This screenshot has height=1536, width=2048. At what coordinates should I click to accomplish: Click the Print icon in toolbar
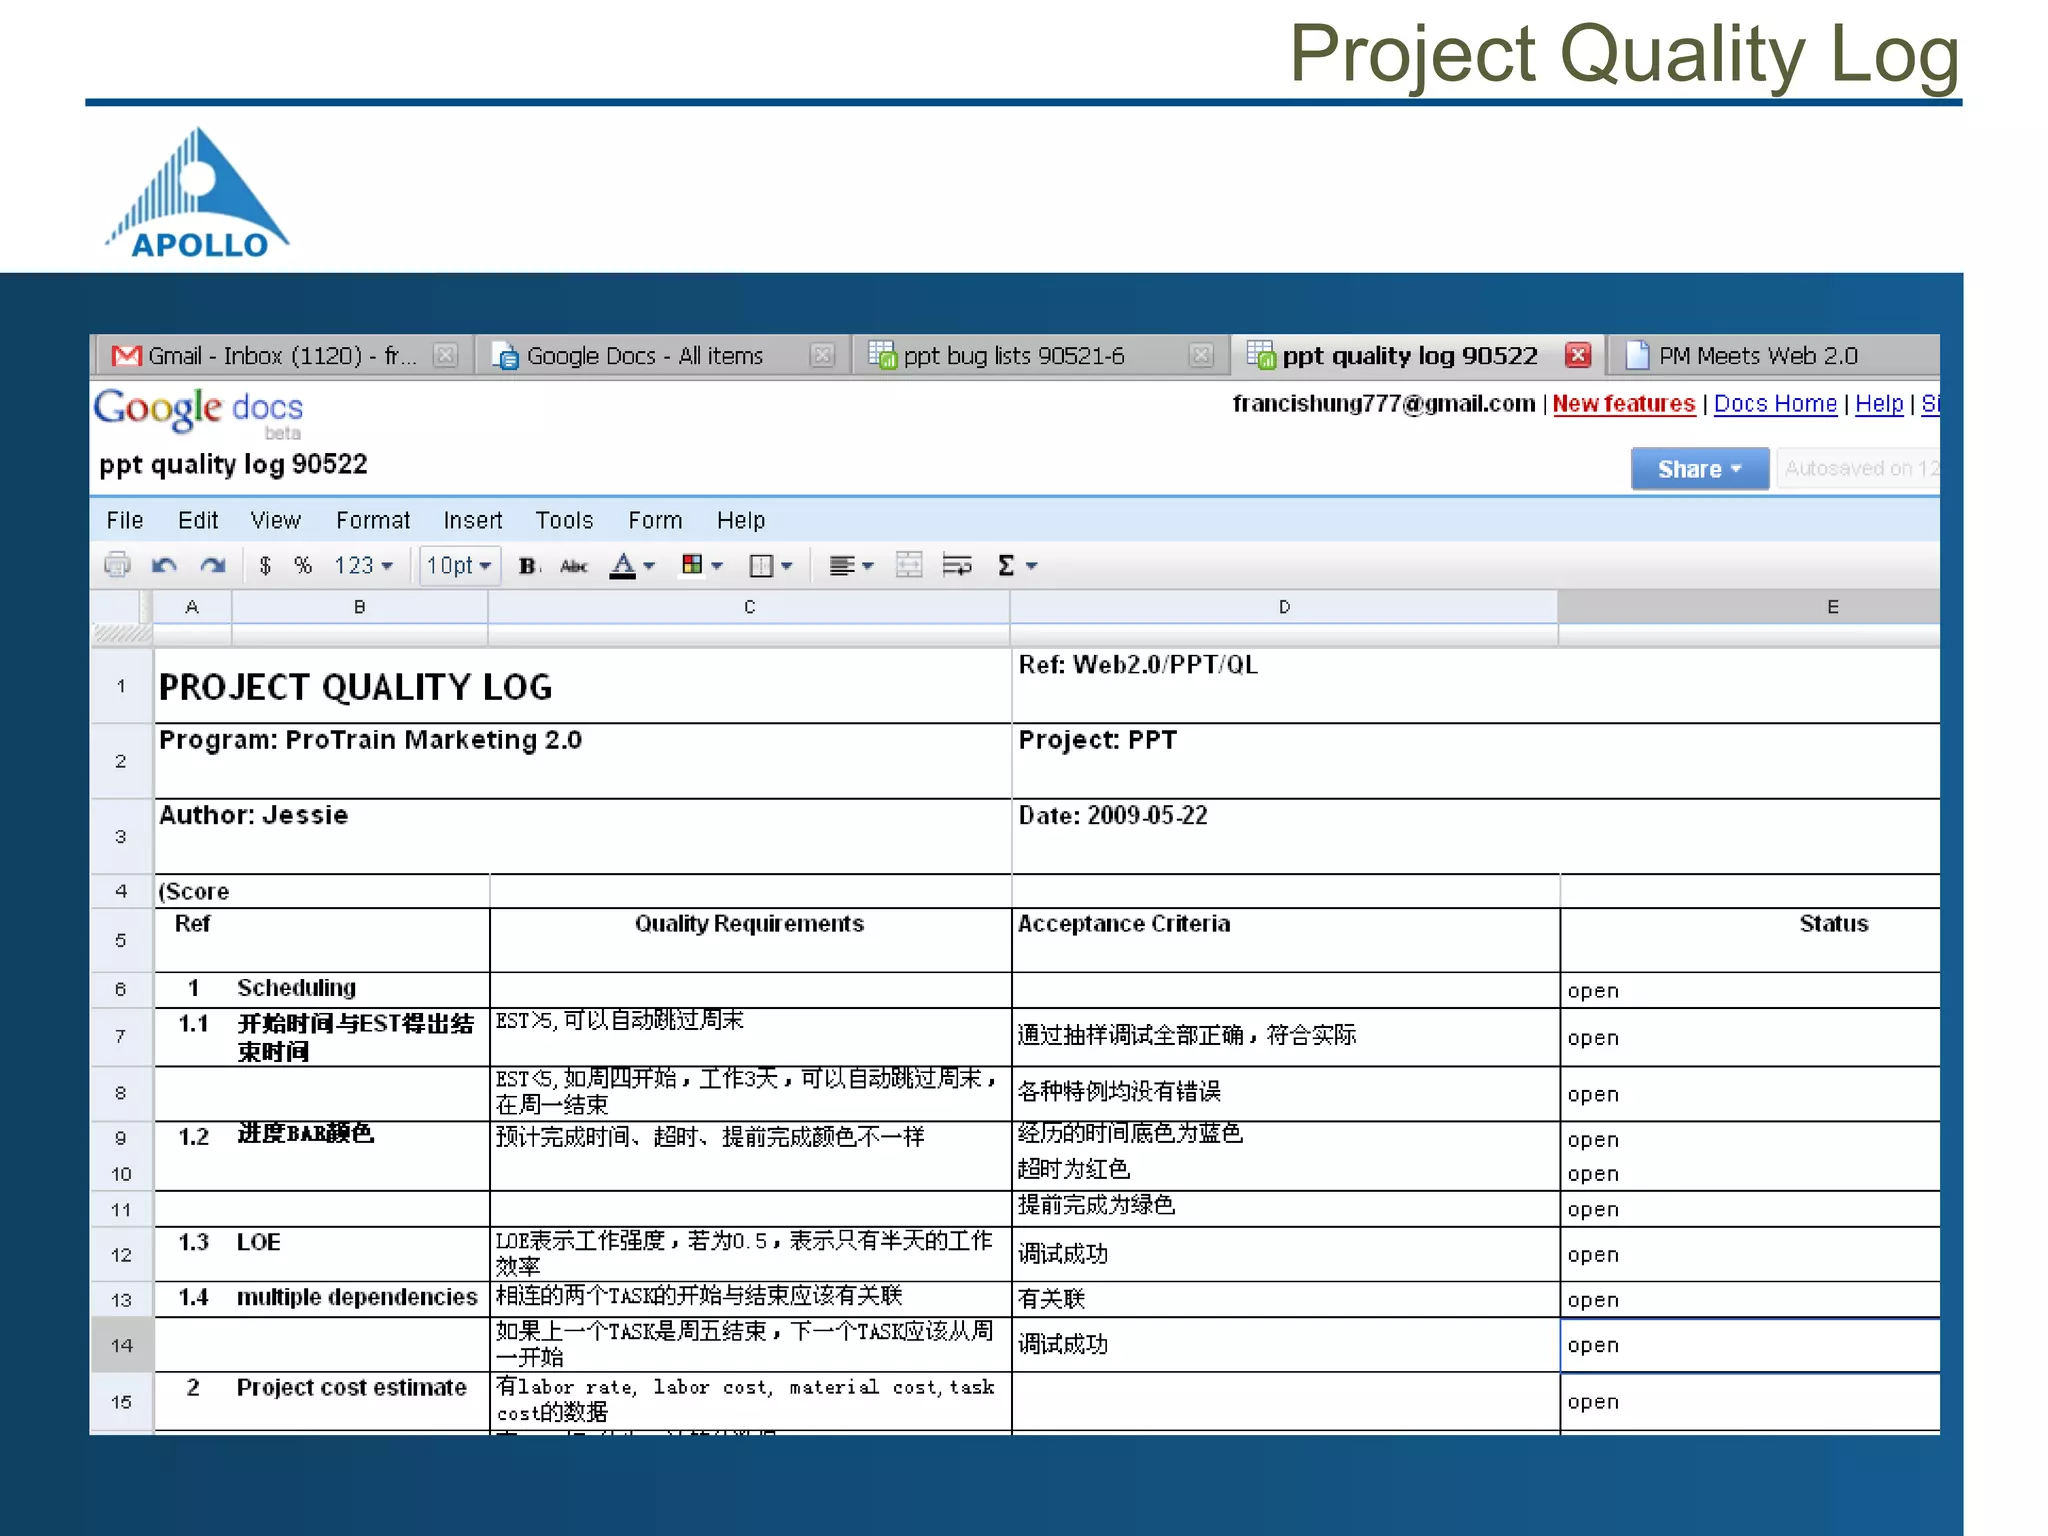click(x=117, y=565)
